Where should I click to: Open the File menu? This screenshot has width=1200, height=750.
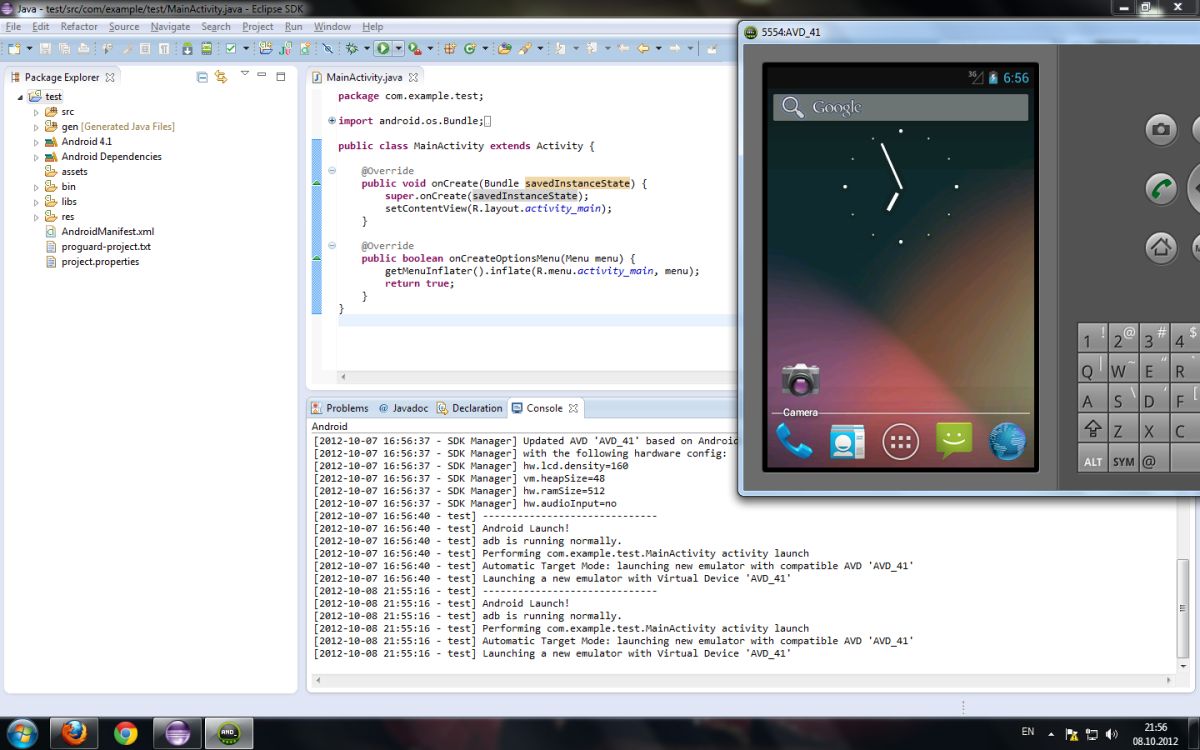[13, 27]
